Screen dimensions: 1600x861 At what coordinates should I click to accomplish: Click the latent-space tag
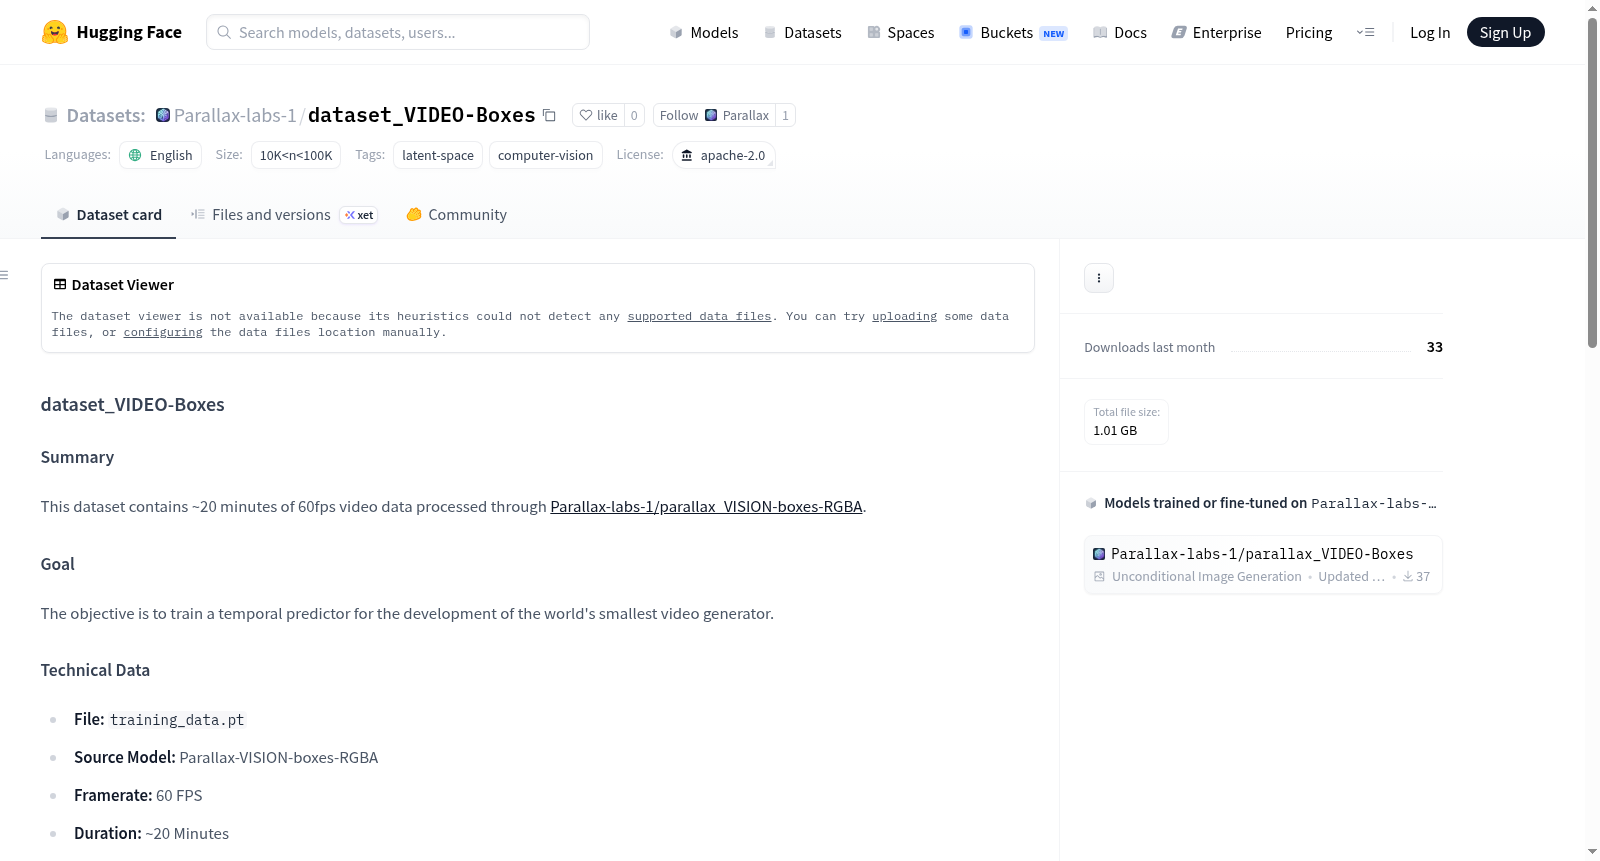438,155
